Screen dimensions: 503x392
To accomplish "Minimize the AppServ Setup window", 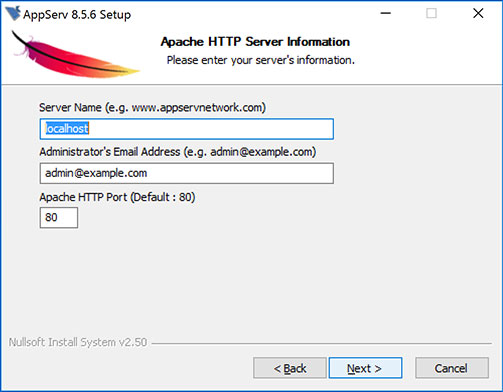I will [386, 13].
